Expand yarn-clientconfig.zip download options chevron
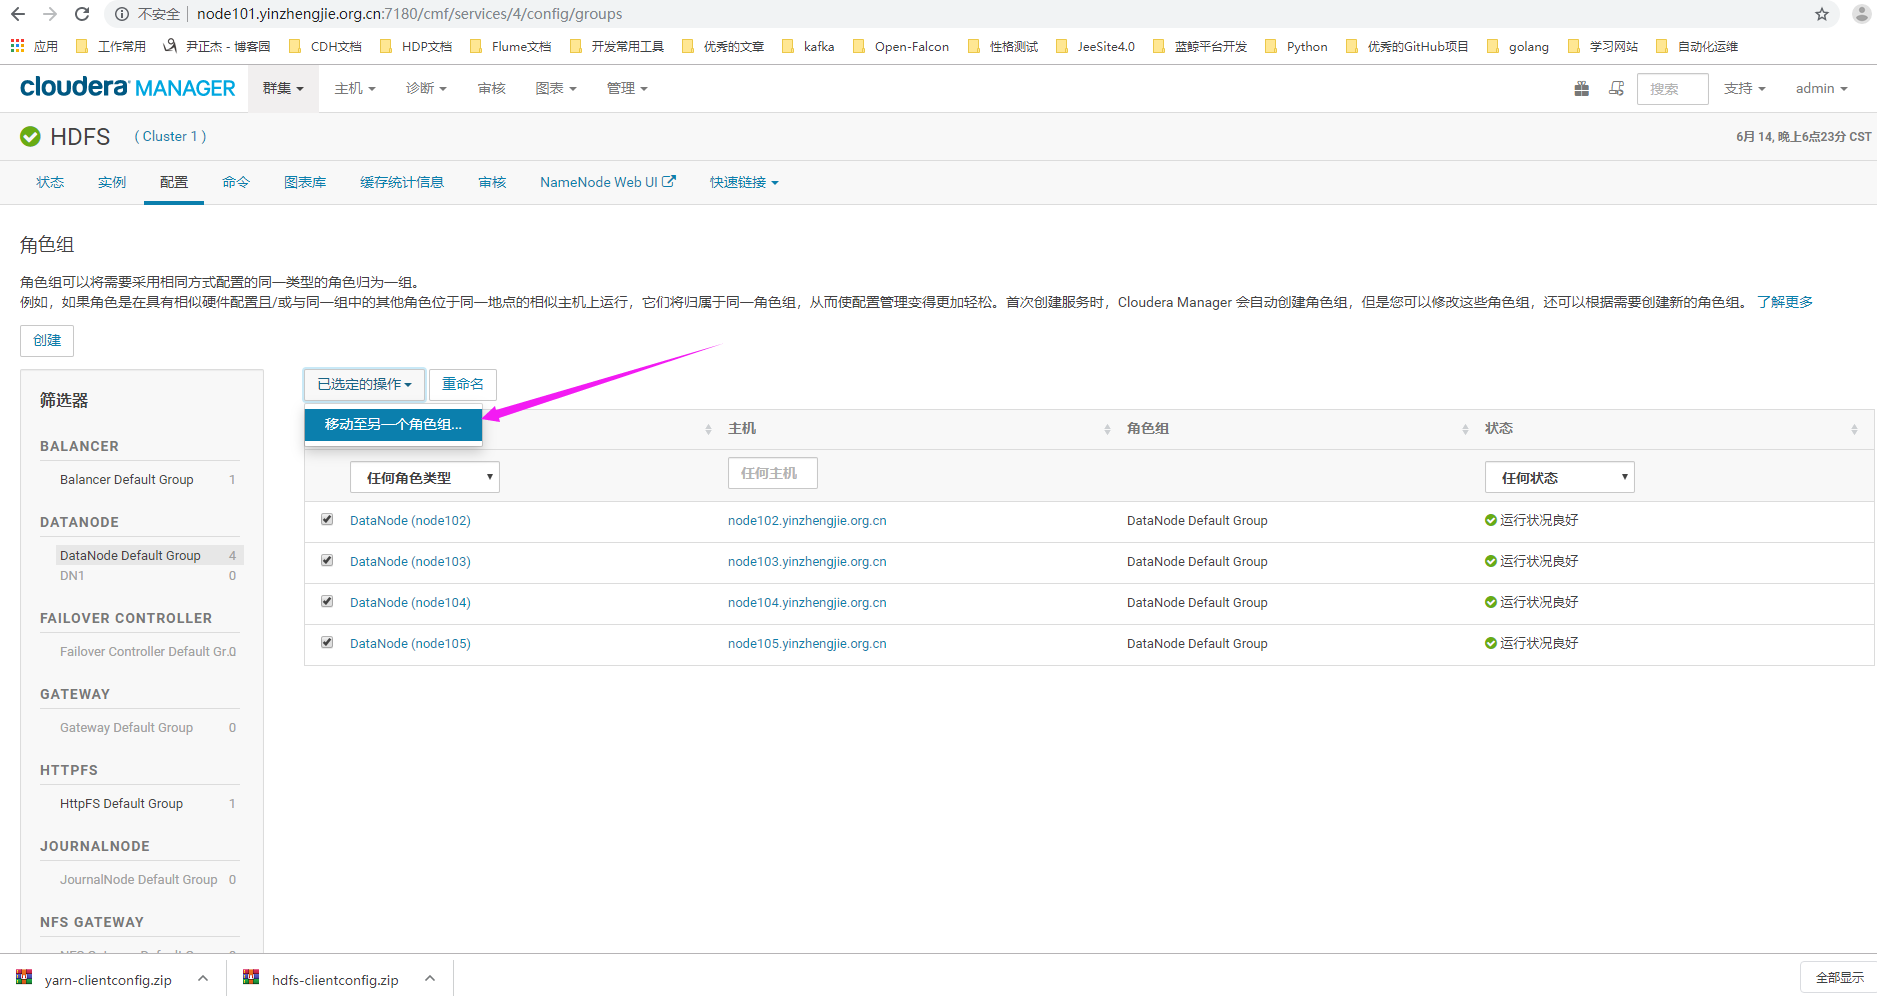The height and width of the screenshot is (997, 1877). point(203,978)
